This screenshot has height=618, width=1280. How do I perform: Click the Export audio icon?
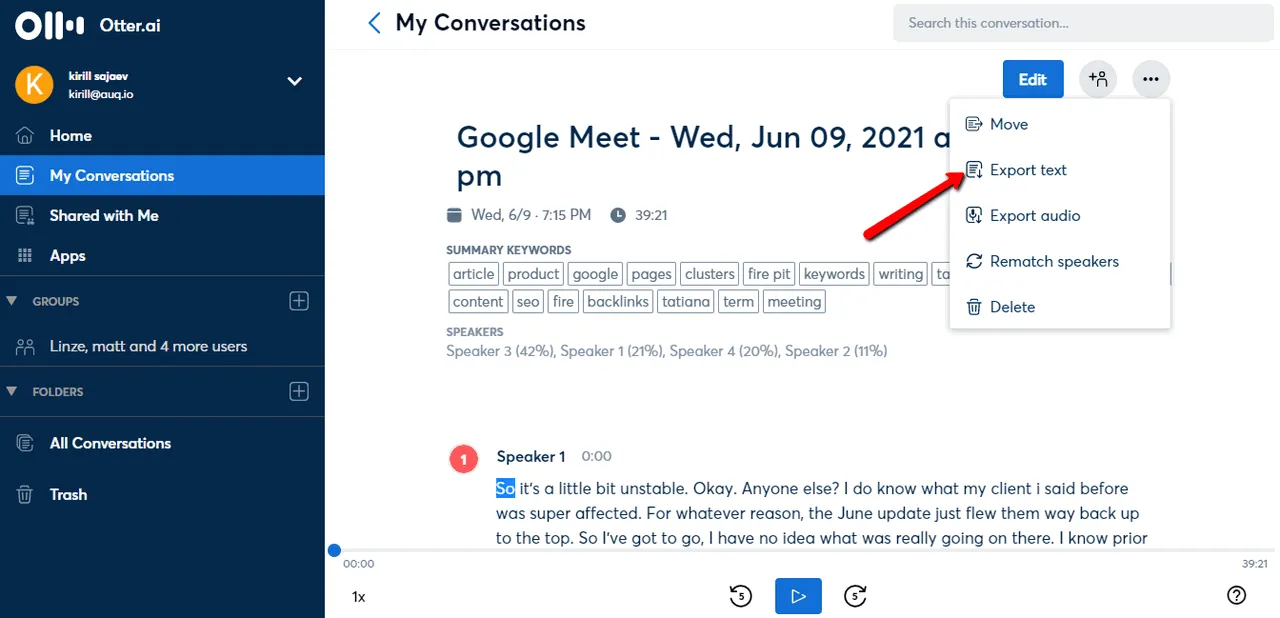click(973, 215)
